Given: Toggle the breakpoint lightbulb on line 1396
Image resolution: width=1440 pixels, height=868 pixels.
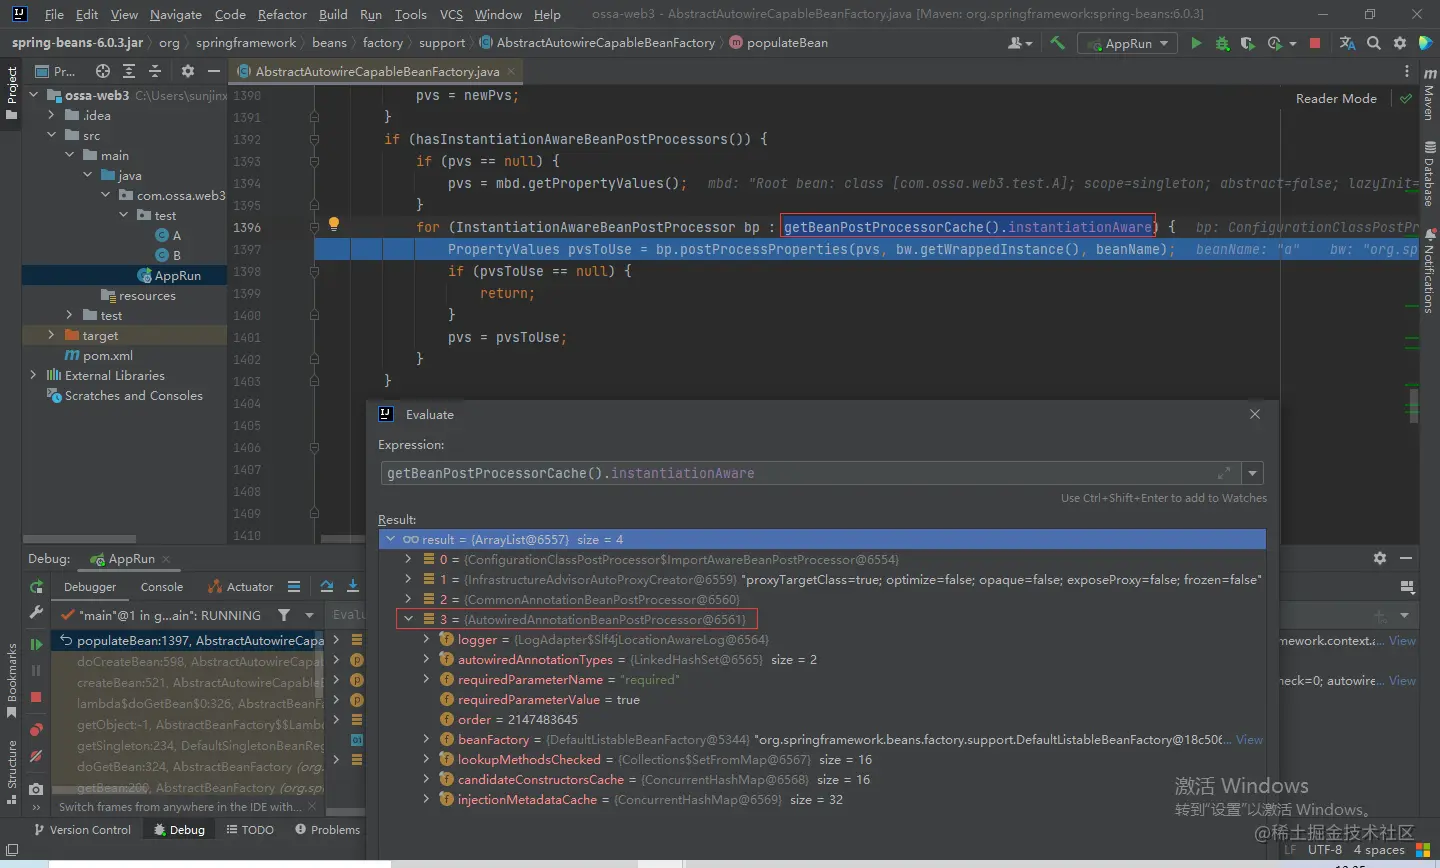Looking at the screenshot, I should pyautogui.click(x=334, y=225).
